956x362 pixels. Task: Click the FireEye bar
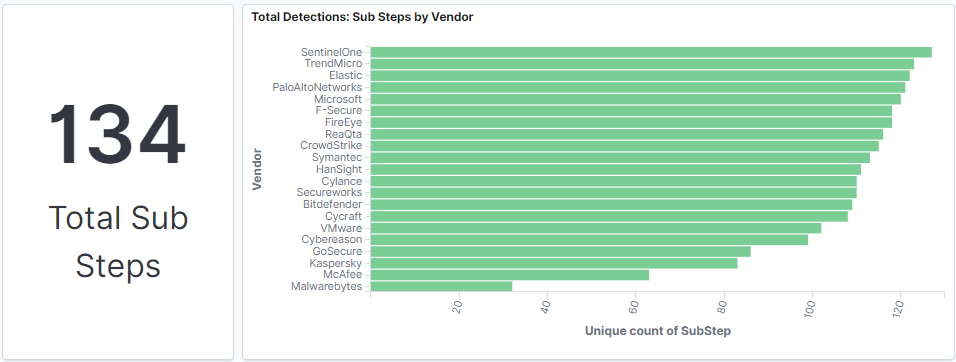(631, 122)
